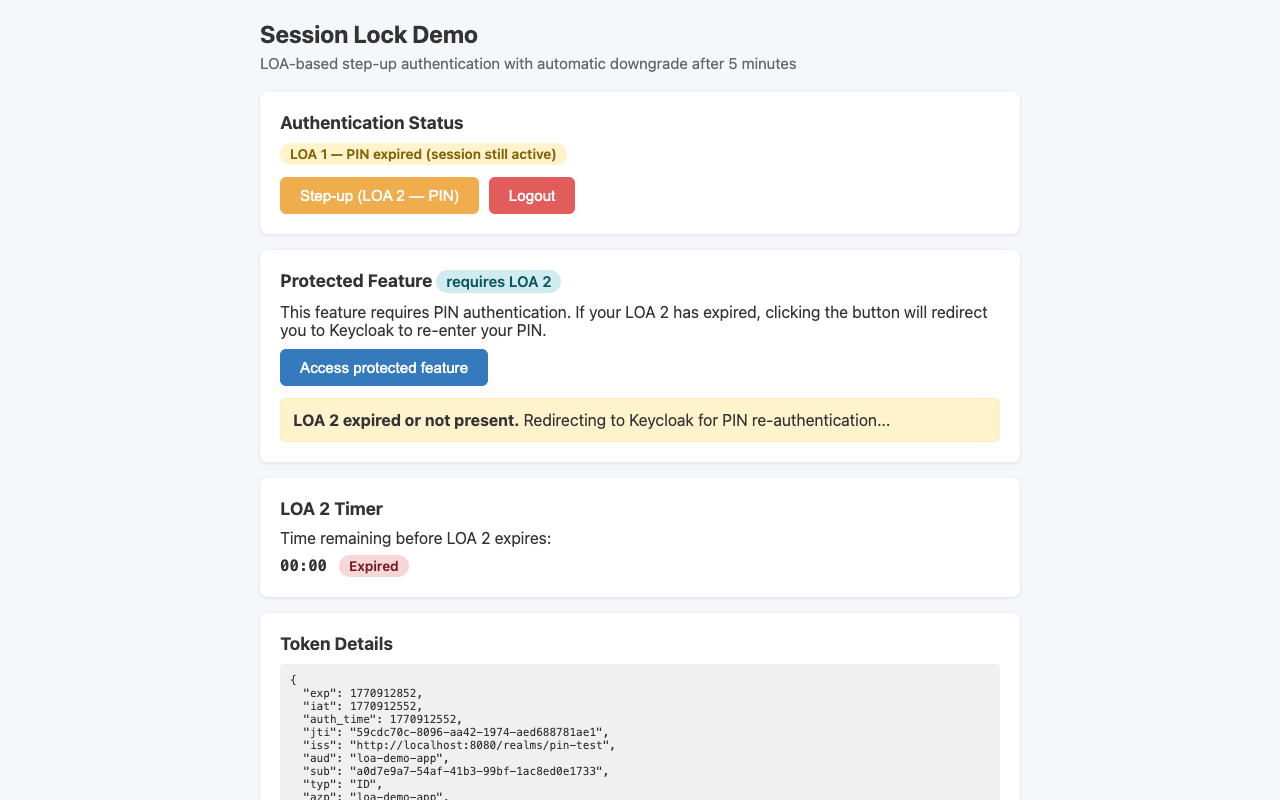Select the 'LOA 1 — PIN expired' status badge
1280x800 pixels.
coord(423,154)
